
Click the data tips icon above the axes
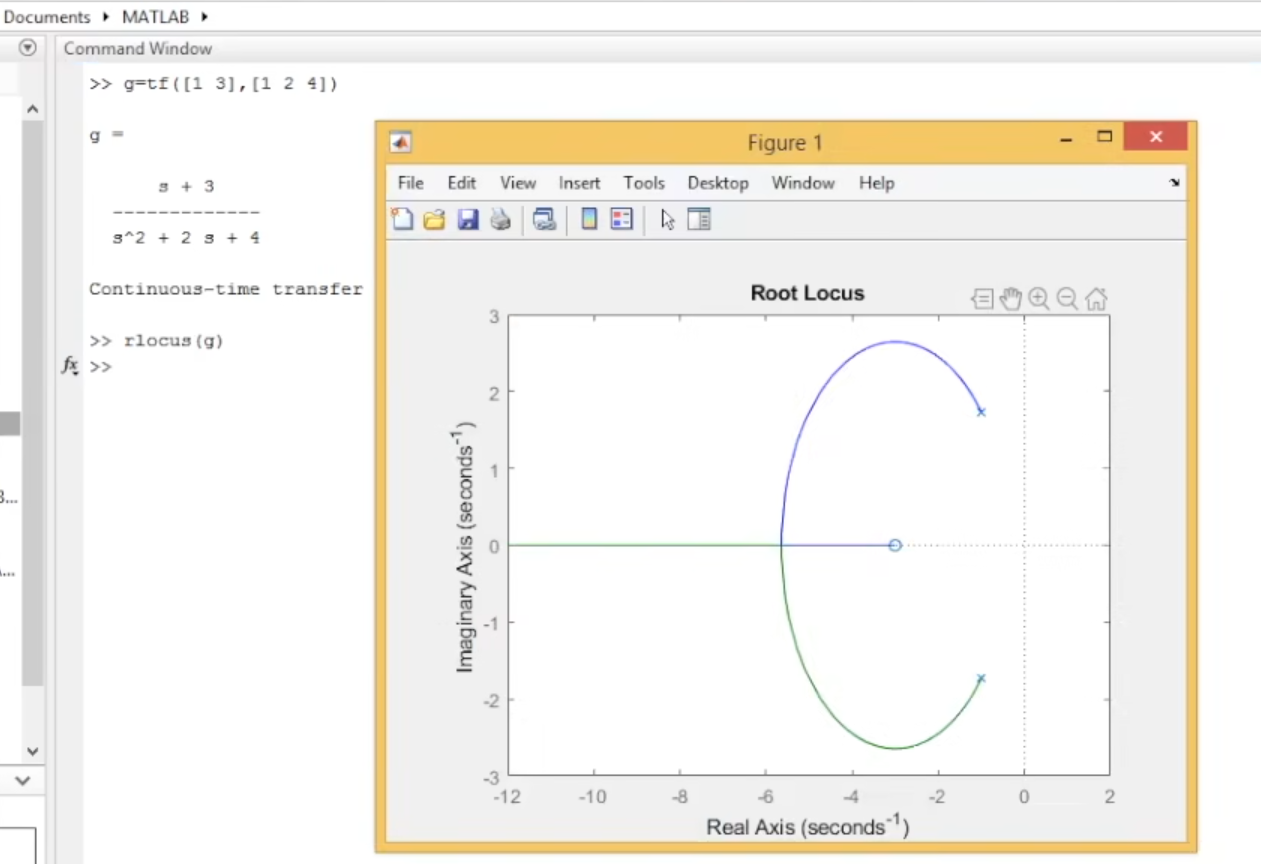[982, 298]
